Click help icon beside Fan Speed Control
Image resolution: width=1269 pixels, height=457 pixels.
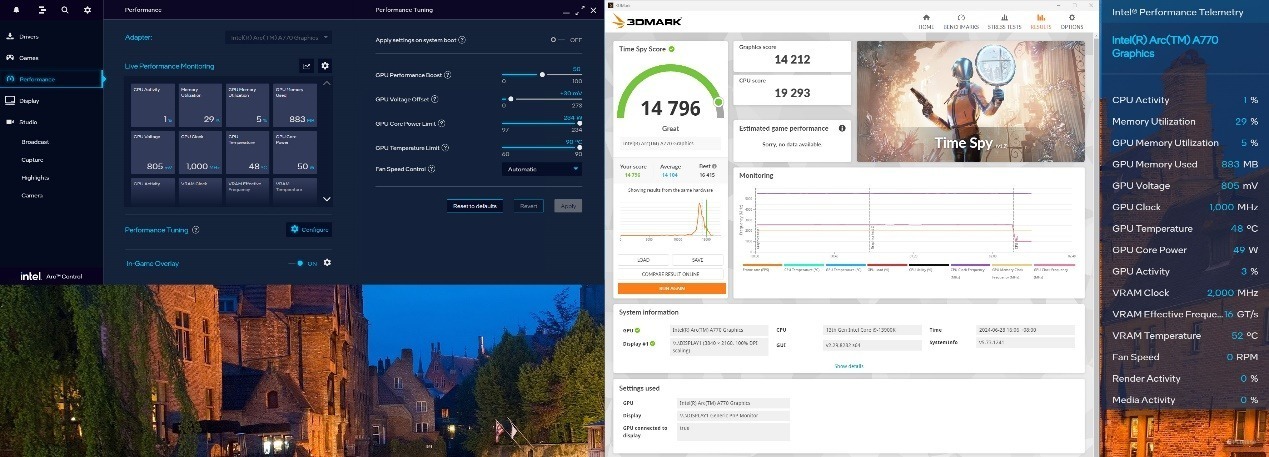tap(432, 169)
